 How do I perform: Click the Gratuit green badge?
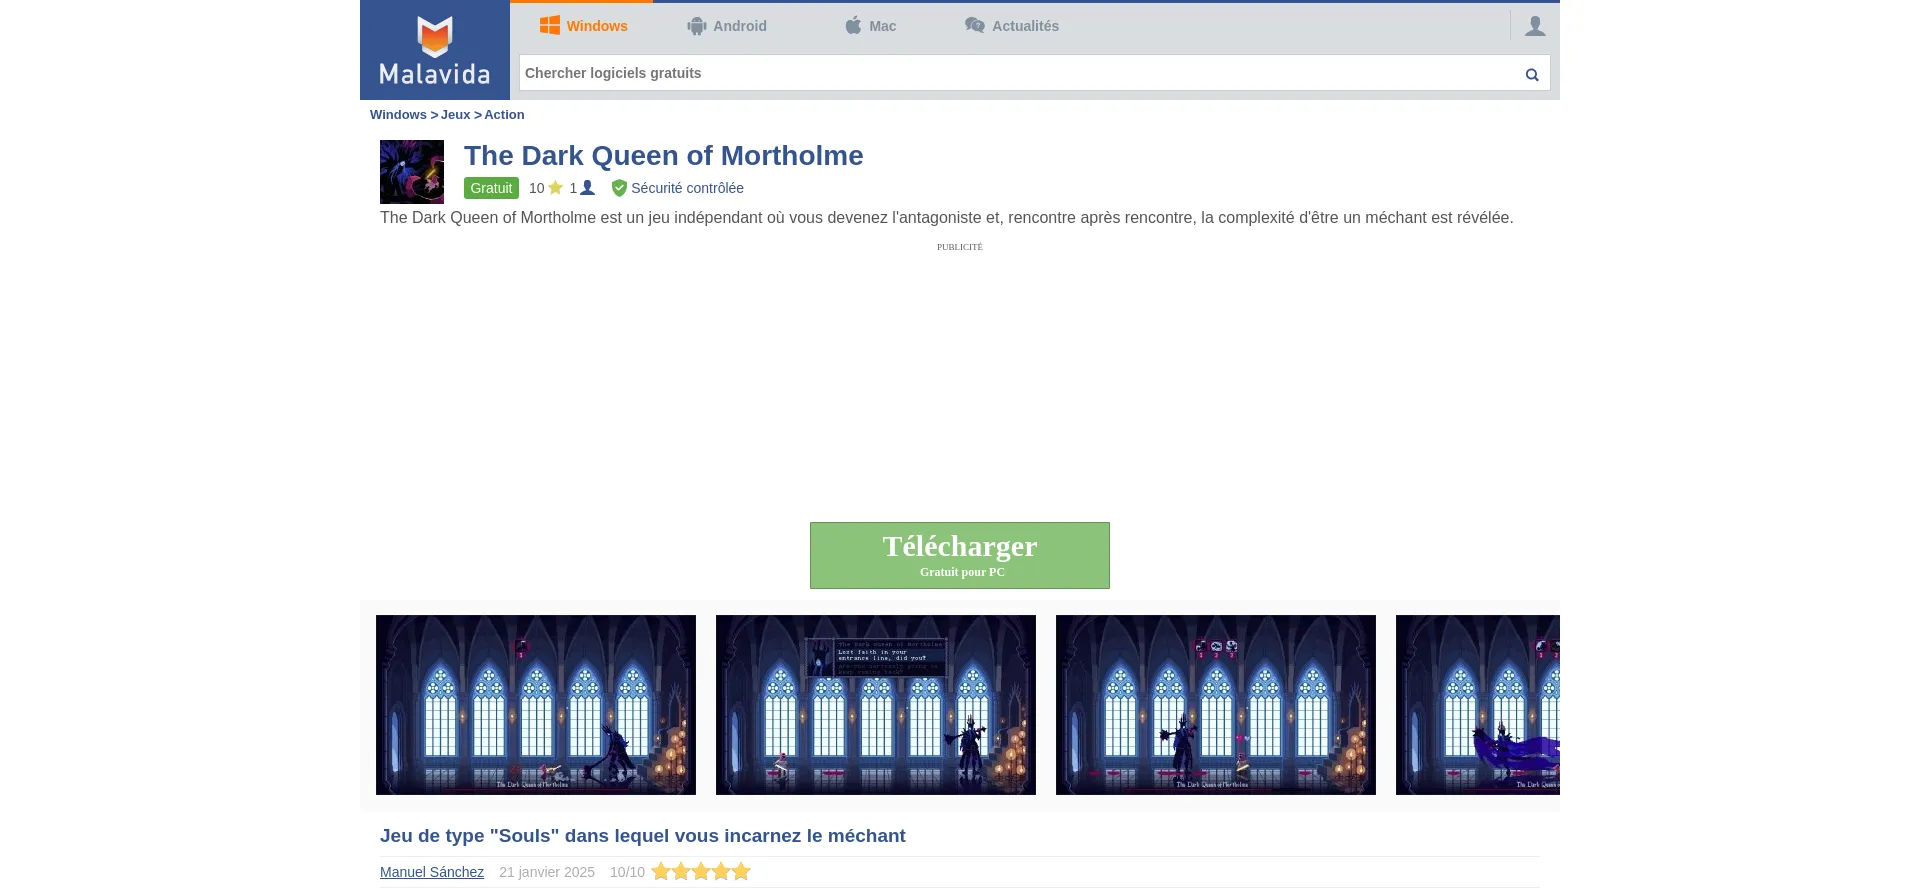[x=491, y=188]
